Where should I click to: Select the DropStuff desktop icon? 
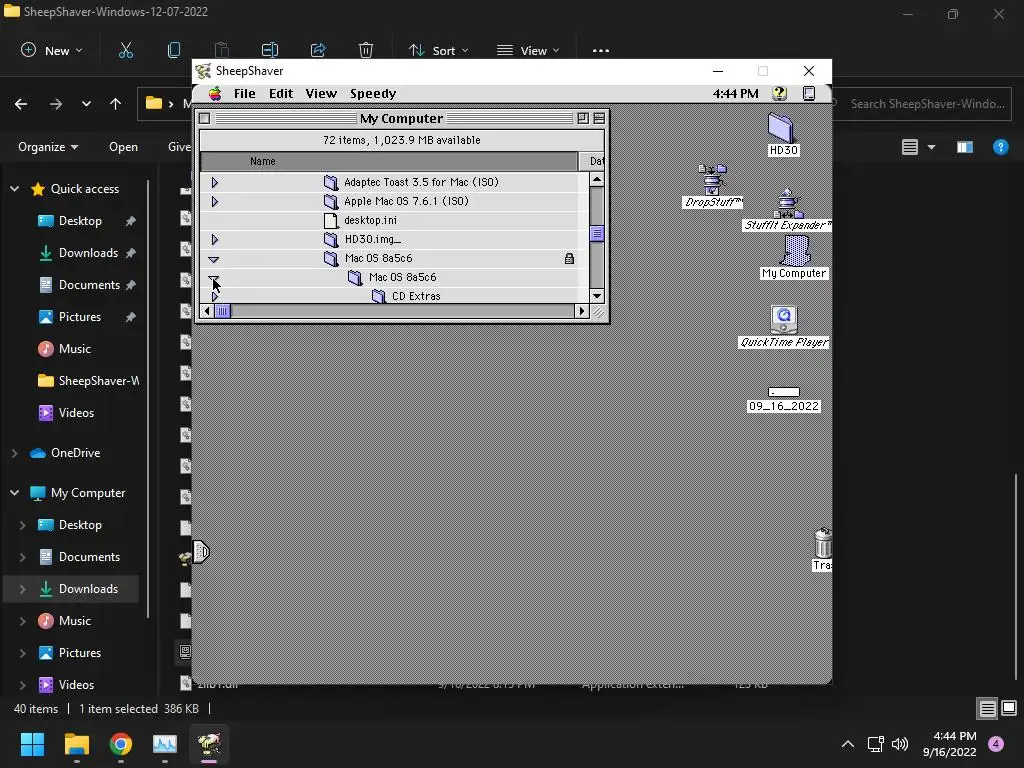point(712,180)
